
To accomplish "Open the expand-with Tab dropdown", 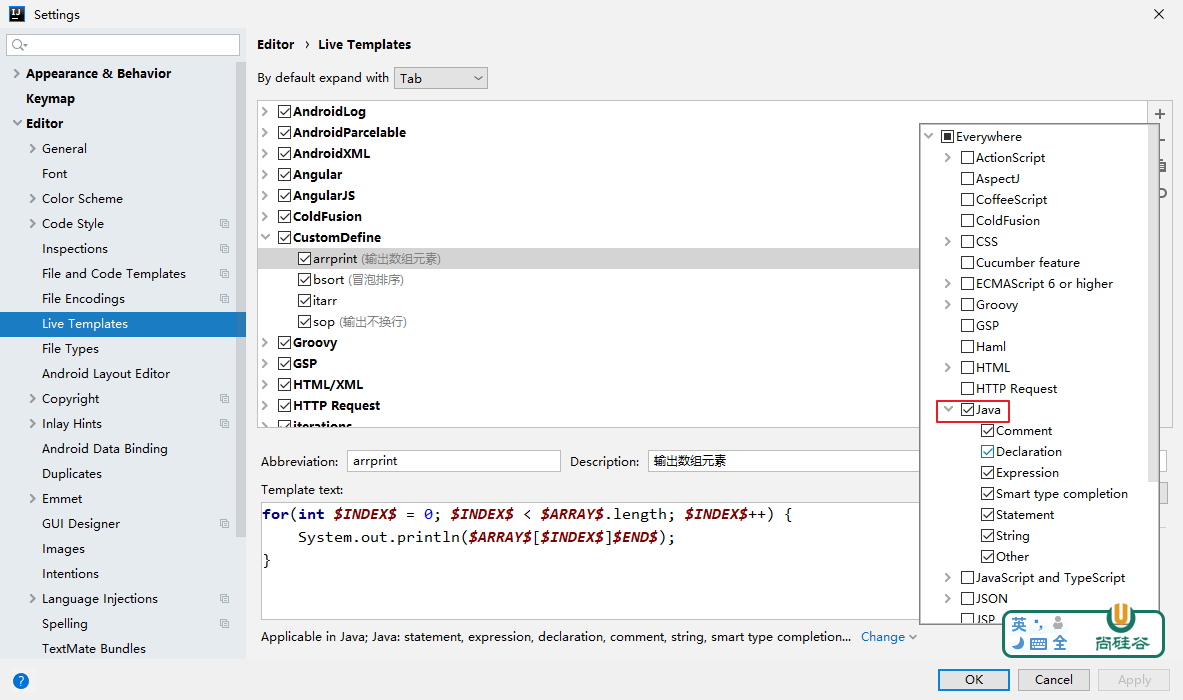I will 441,78.
